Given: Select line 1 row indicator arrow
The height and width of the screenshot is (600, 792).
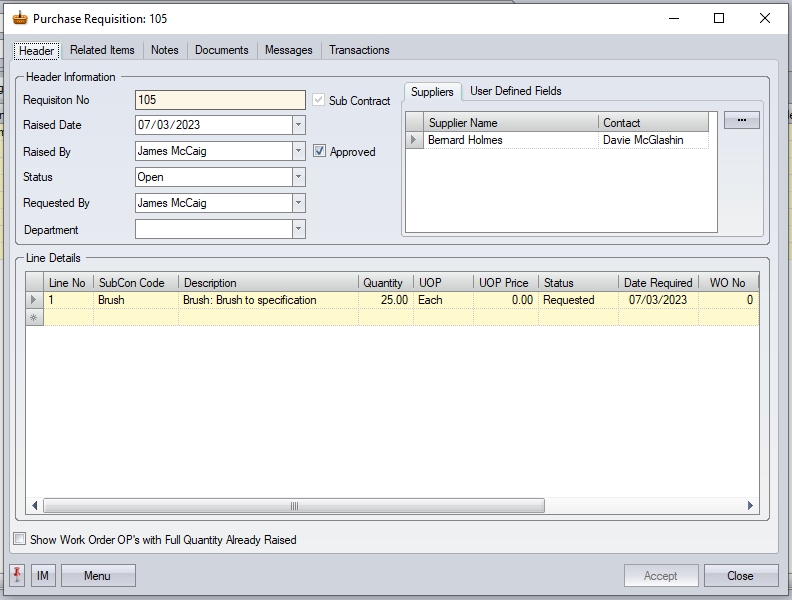Looking at the screenshot, I should coord(35,300).
